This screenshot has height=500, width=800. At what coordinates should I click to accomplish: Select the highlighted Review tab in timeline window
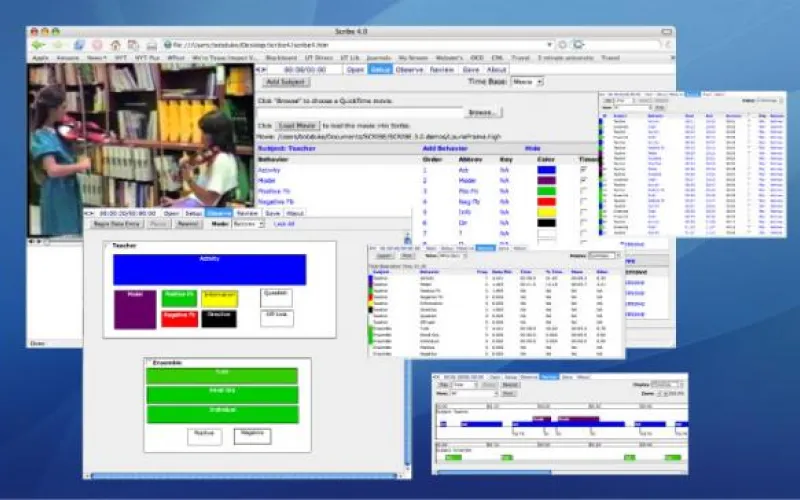point(549,377)
